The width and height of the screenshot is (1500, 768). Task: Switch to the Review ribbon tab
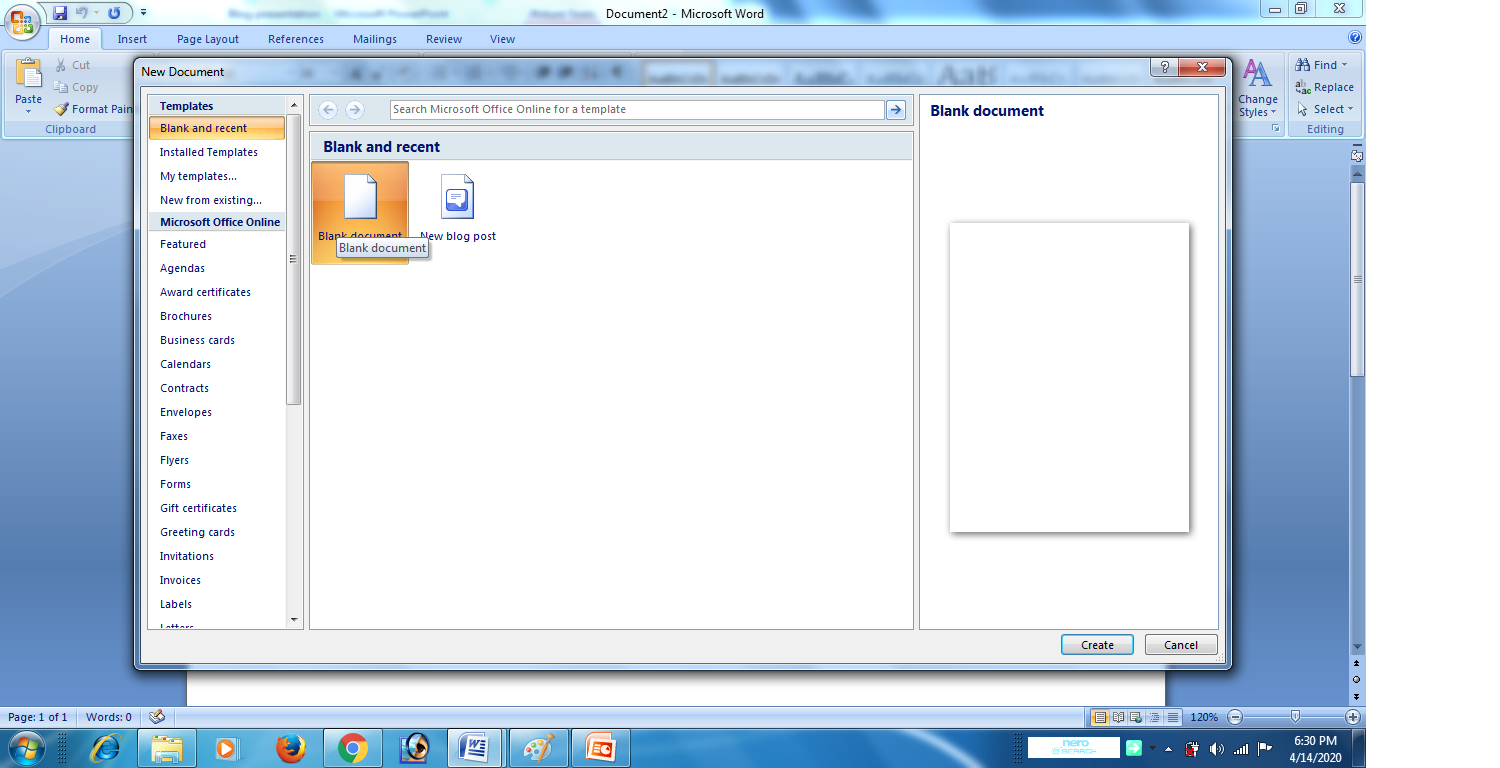coord(444,39)
